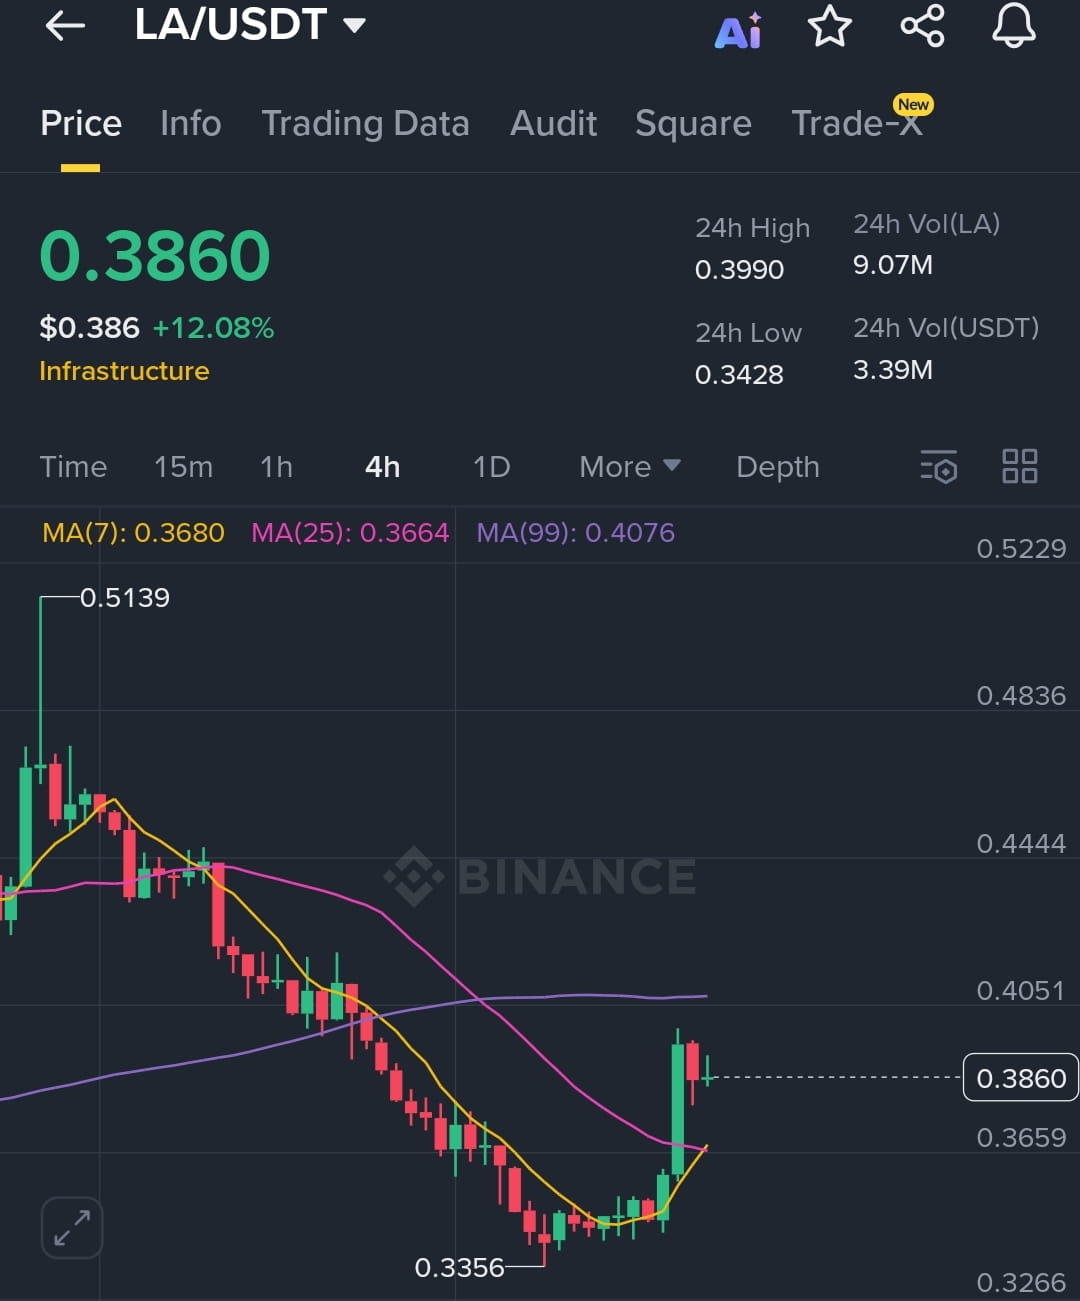Tap the MA(25): 0.3664 indicator label

point(350,532)
